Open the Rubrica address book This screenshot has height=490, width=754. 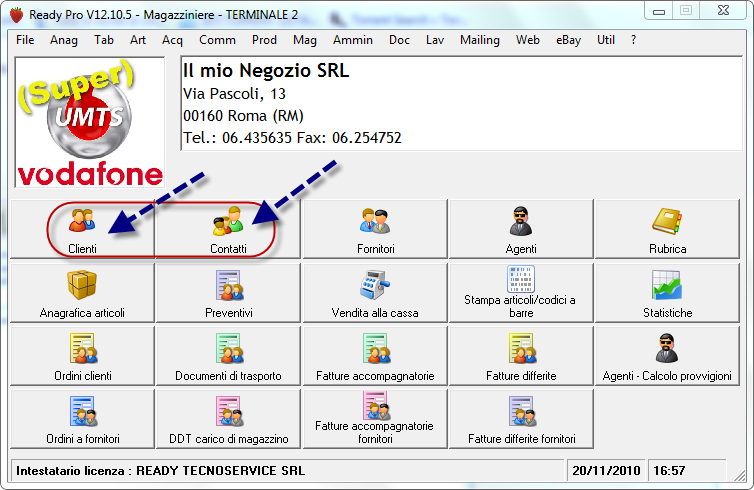click(x=667, y=229)
